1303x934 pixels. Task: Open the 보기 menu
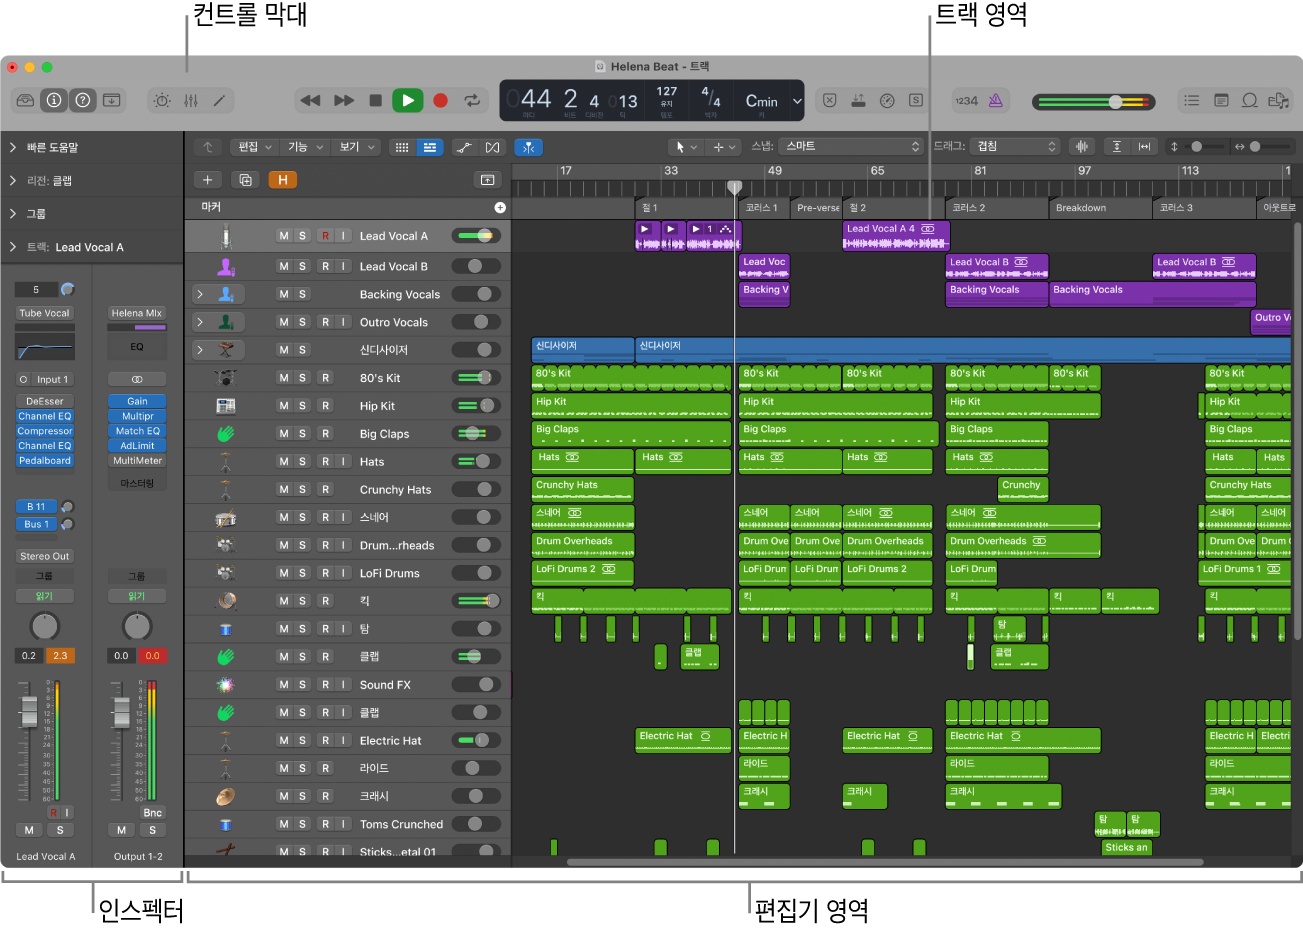coord(356,147)
